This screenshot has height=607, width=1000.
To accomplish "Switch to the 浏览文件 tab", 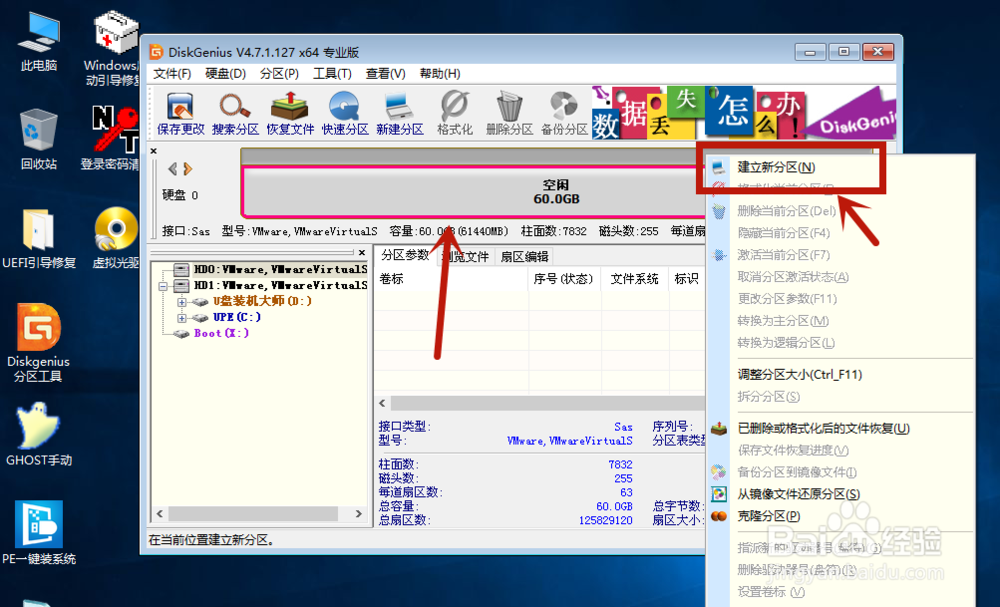I will [466, 257].
